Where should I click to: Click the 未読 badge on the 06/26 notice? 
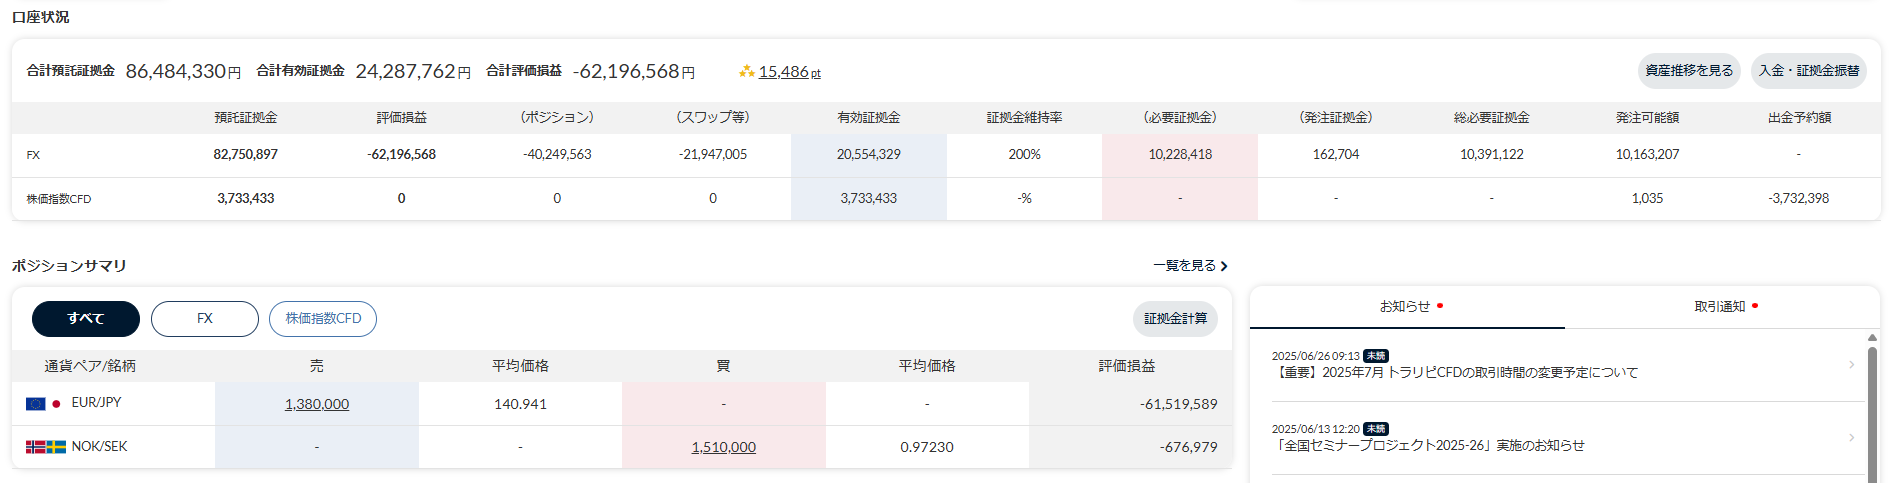click(1376, 356)
